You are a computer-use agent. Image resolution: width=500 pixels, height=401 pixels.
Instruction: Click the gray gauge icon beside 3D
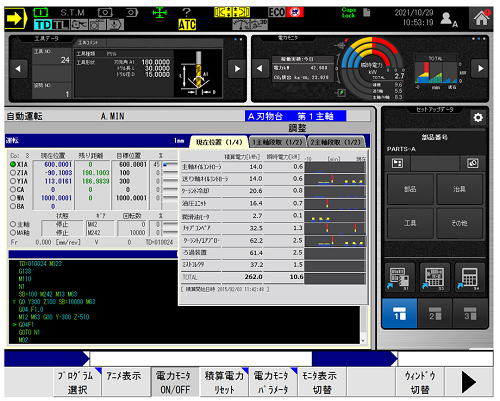point(241,24)
